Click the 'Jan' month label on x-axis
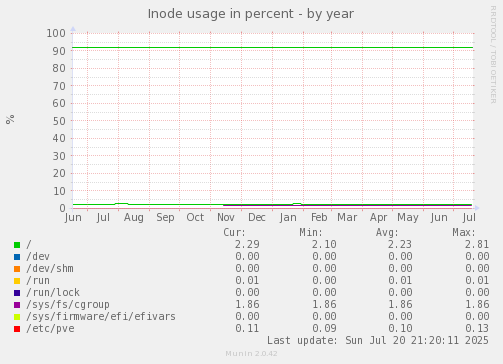 click(x=288, y=218)
